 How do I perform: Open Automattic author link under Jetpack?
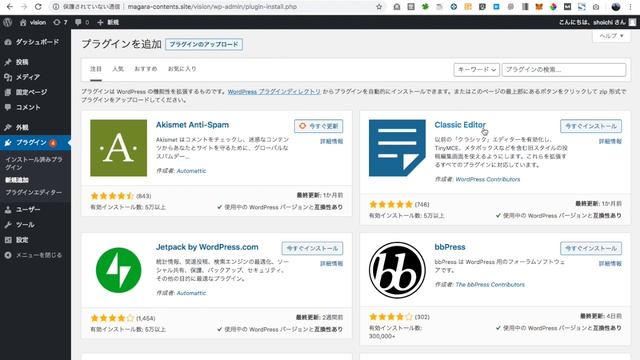pos(191,293)
